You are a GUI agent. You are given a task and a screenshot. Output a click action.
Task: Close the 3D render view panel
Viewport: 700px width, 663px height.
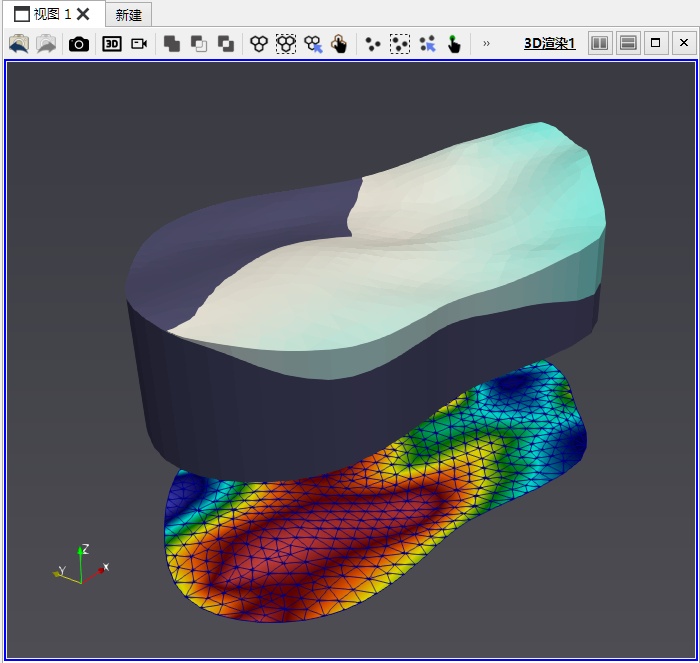click(684, 43)
